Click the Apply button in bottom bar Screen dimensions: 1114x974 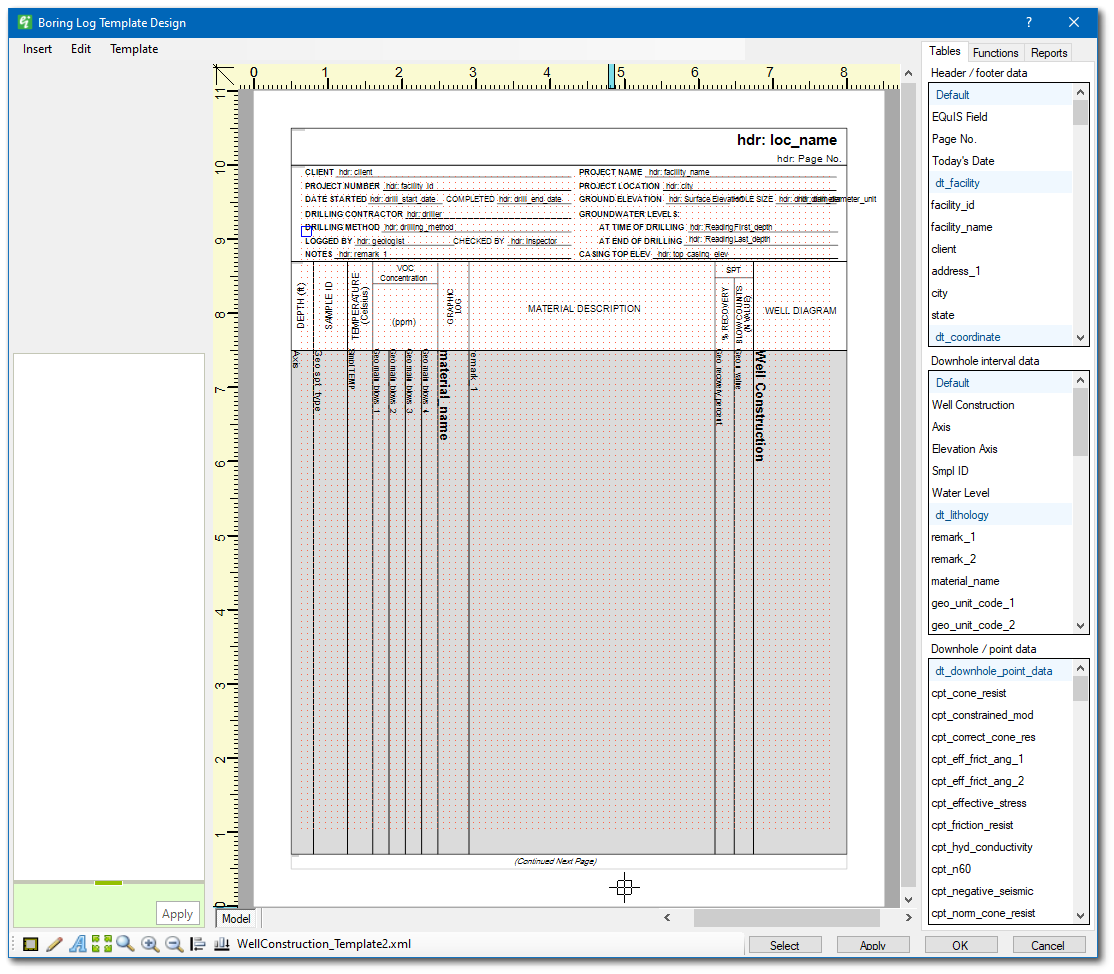coord(872,944)
